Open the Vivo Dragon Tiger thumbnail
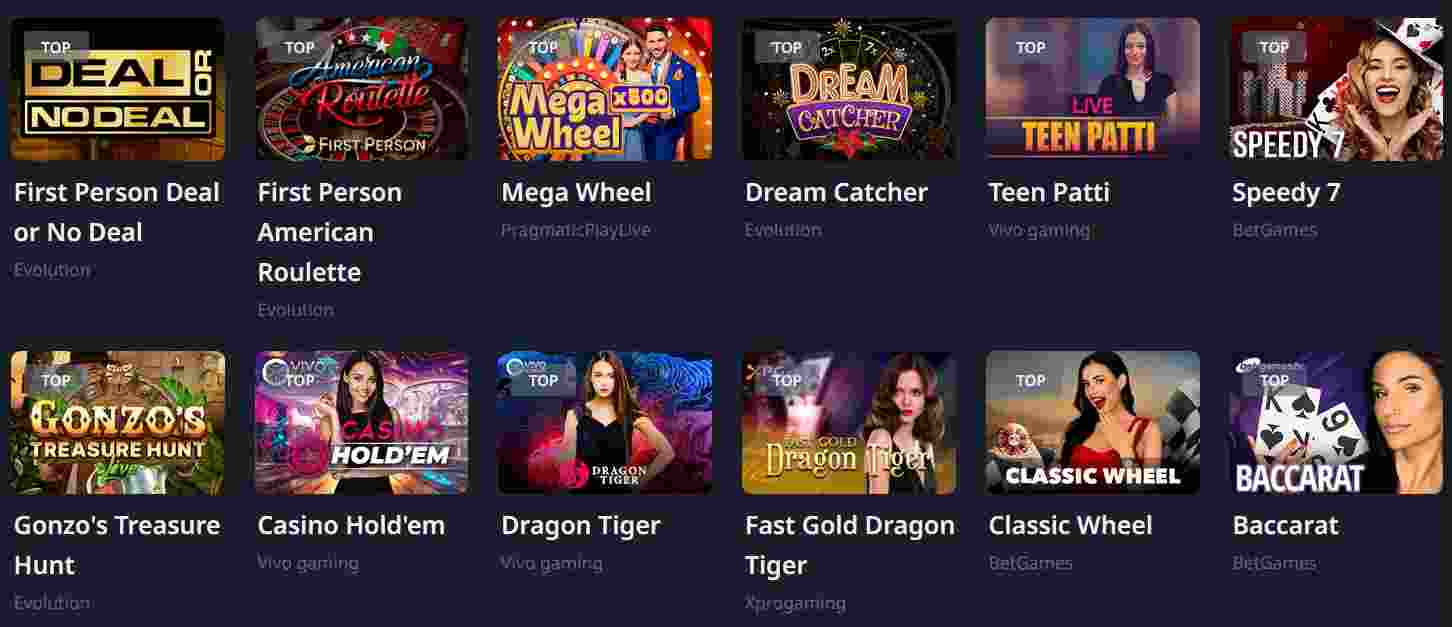 (x=605, y=422)
